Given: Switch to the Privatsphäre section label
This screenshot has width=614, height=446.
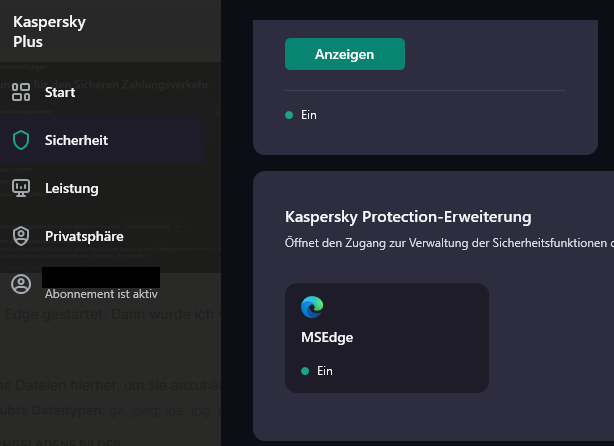Looking at the screenshot, I should [x=84, y=236].
